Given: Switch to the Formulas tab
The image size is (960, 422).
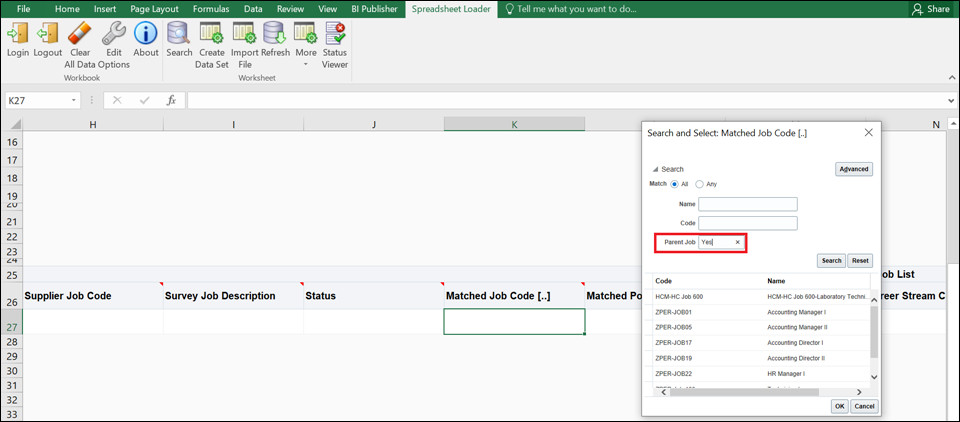Looking at the screenshot, I should coord(211,9).
